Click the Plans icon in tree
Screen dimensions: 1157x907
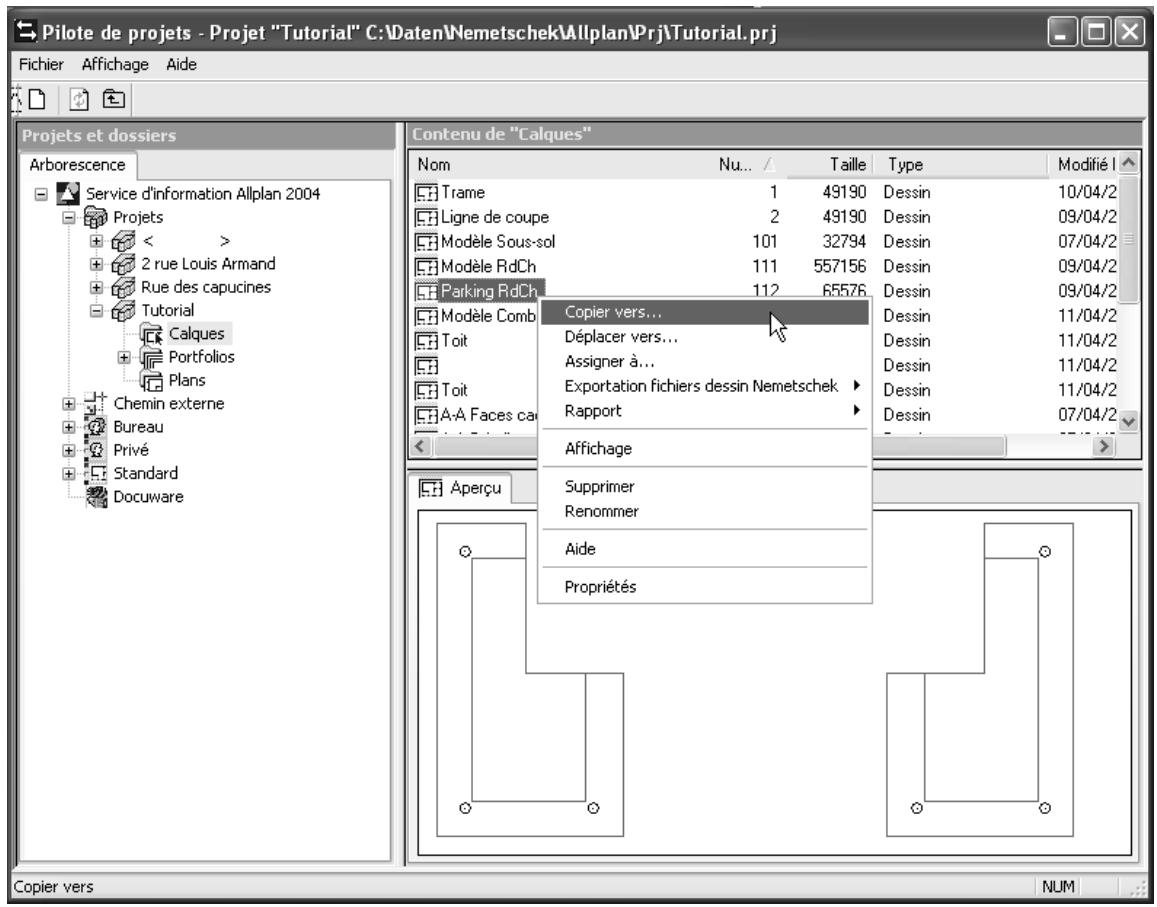(x=151, y=381)
